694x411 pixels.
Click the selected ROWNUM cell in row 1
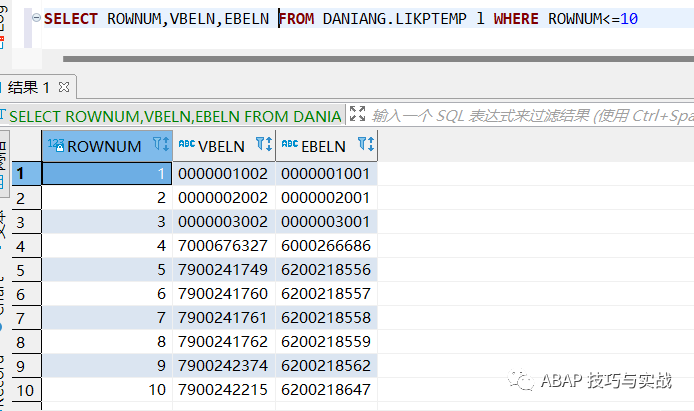coord(107,173)
